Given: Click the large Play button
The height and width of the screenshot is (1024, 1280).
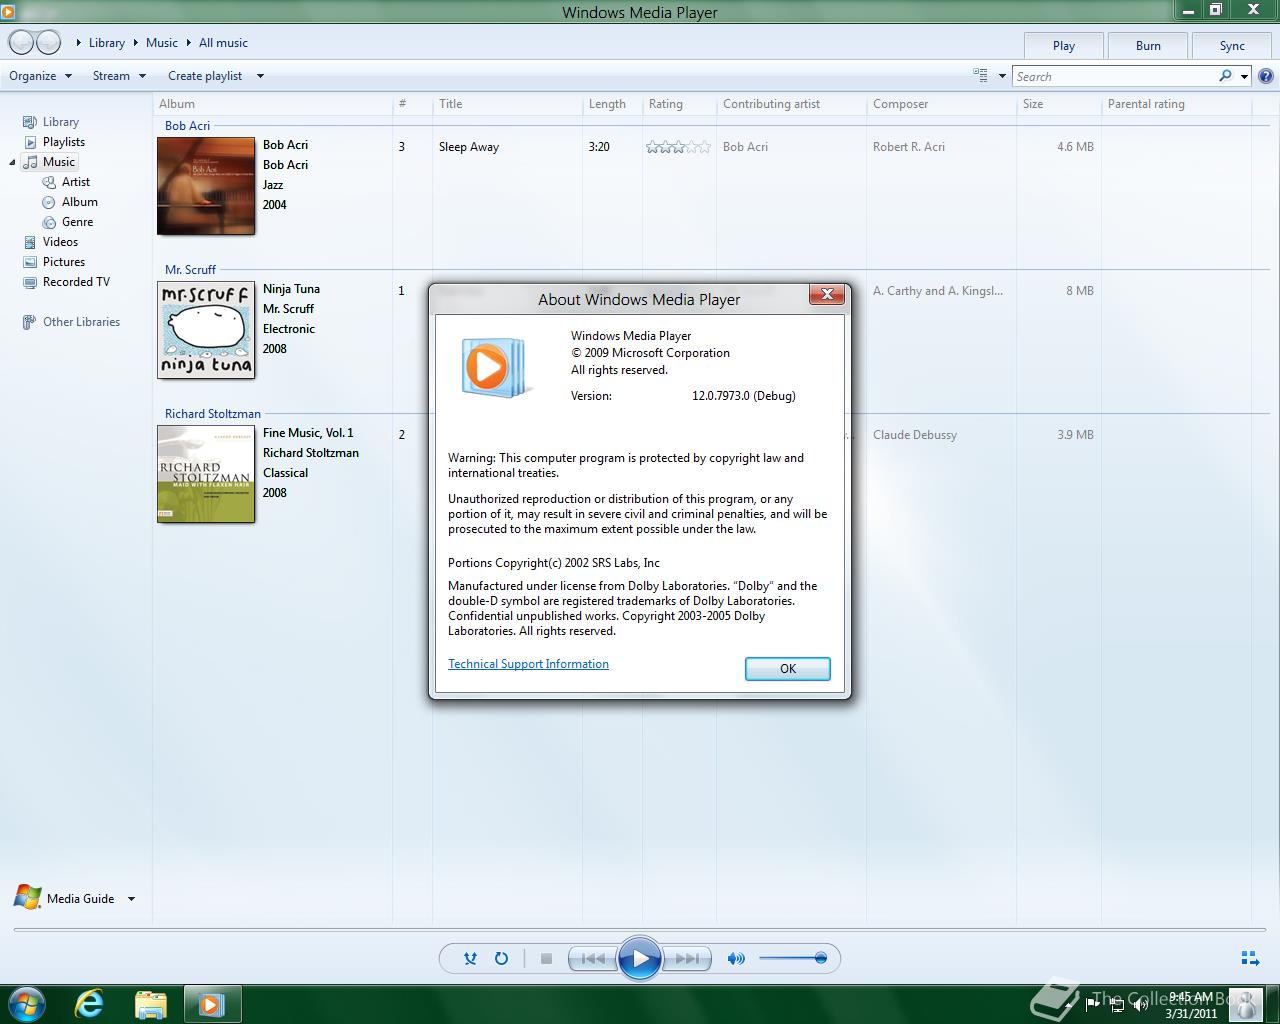Looking at the screenshot, I should click(640, 958).
